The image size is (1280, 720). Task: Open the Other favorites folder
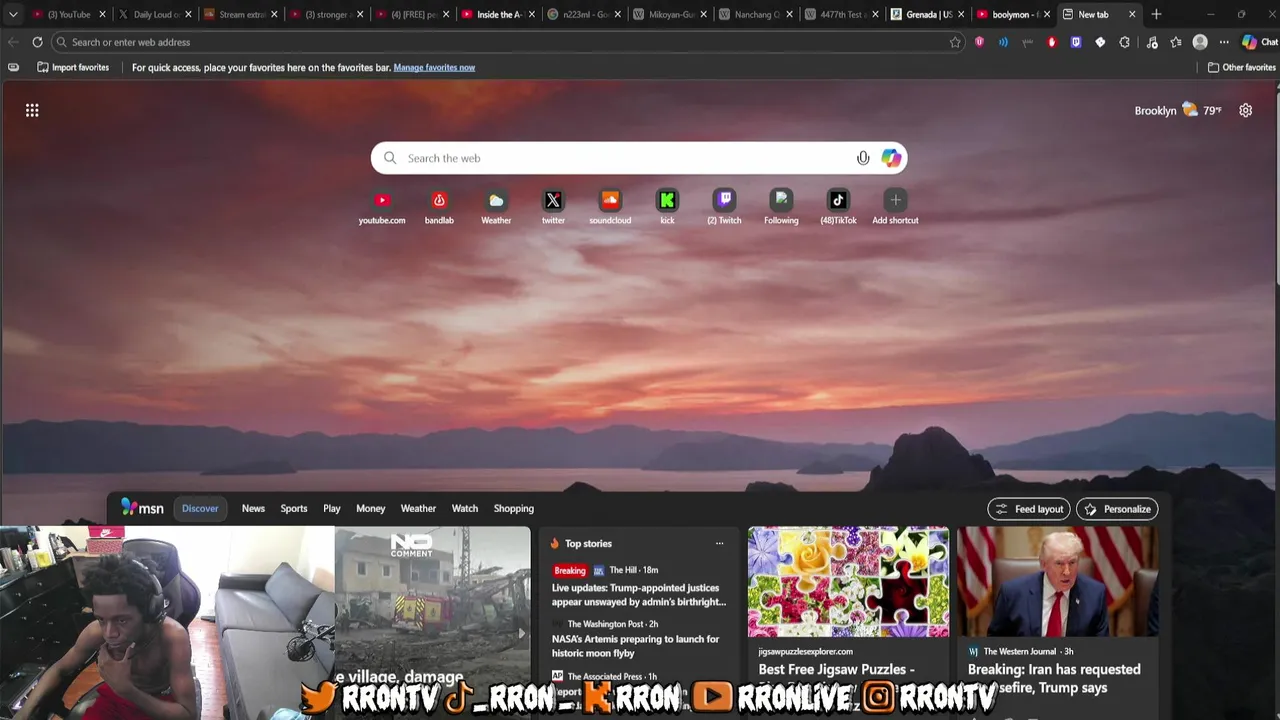1241,67
